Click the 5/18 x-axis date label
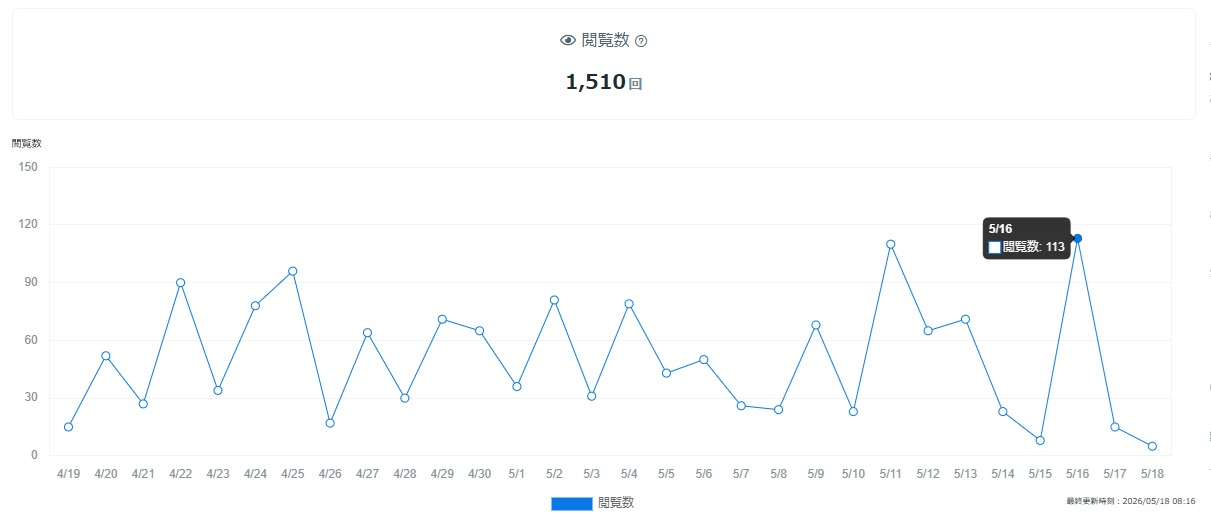This screenshot has height=520, width=1211. [1152, 474]
